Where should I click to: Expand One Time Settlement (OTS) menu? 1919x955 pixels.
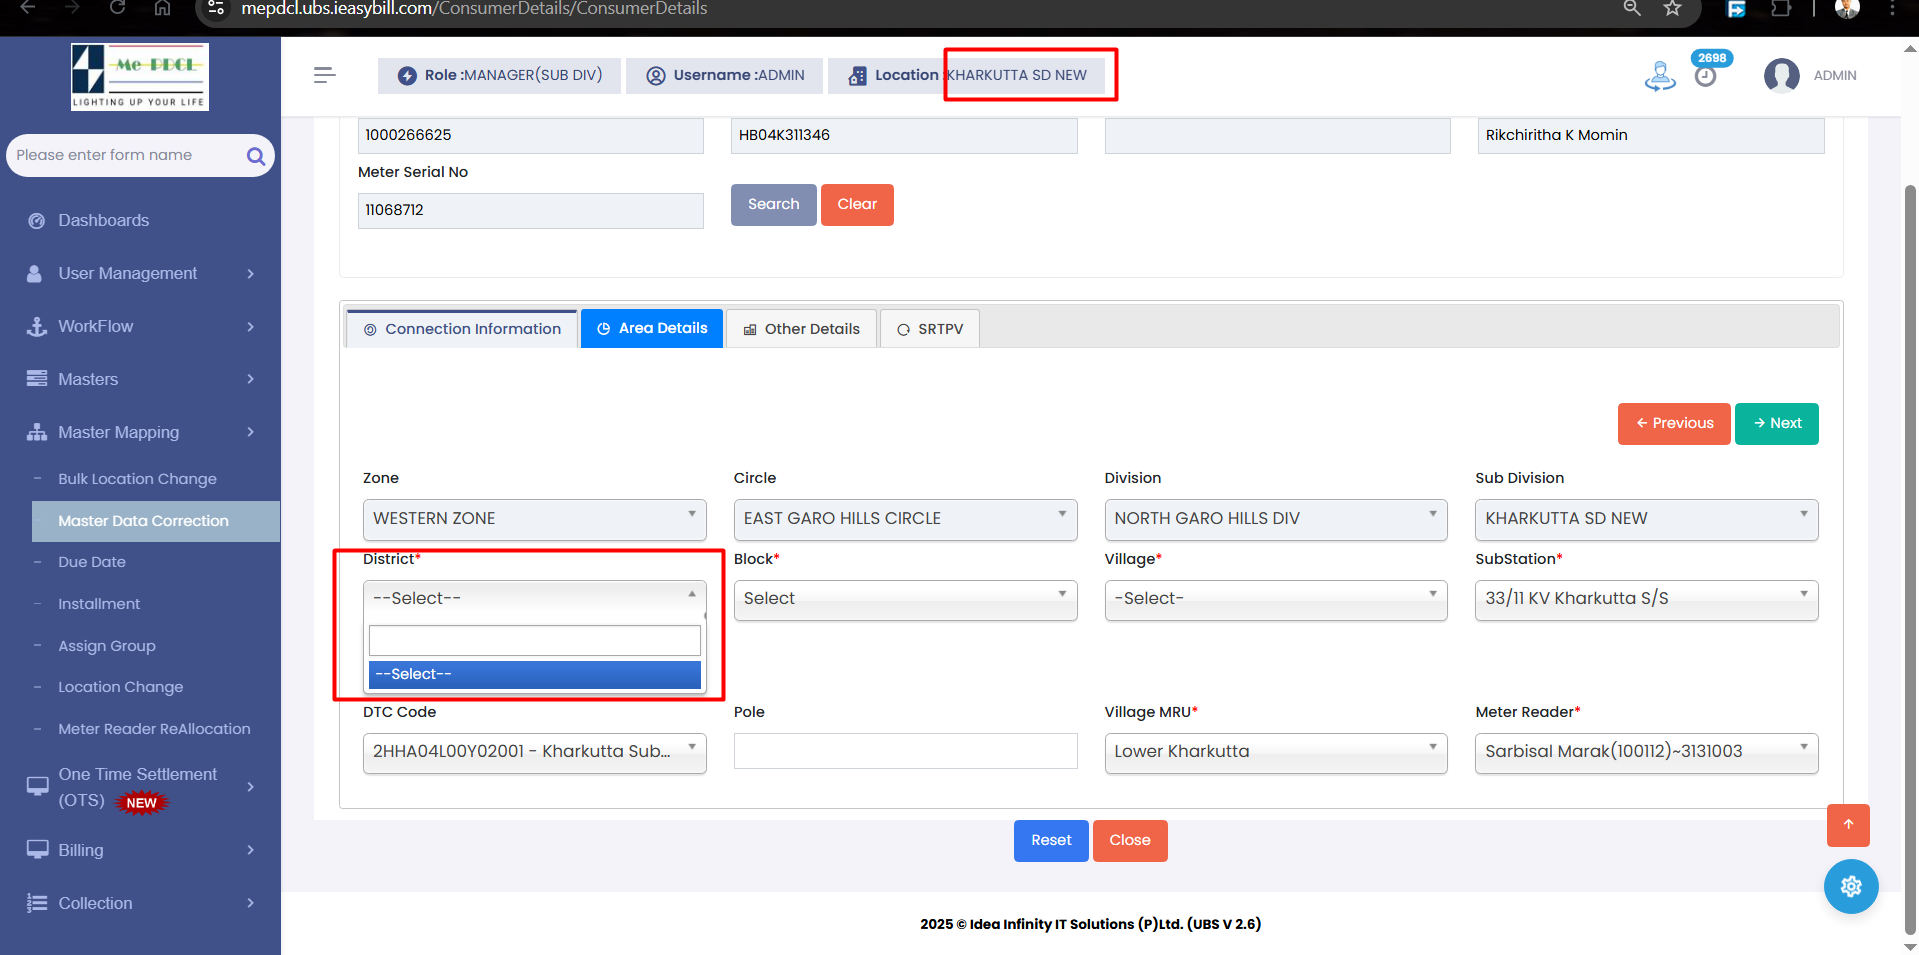pyautogui.click(x=140, y=787)
